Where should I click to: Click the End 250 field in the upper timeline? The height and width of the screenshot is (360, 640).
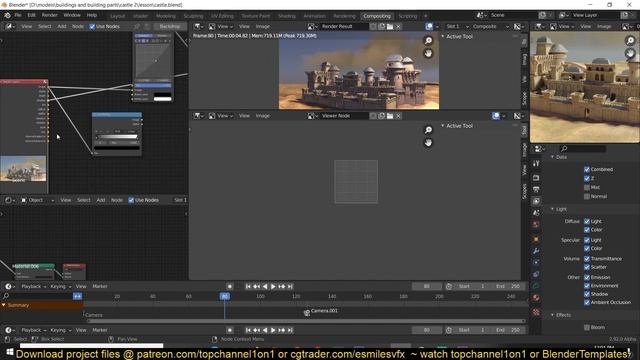click(x=508, y=287)
